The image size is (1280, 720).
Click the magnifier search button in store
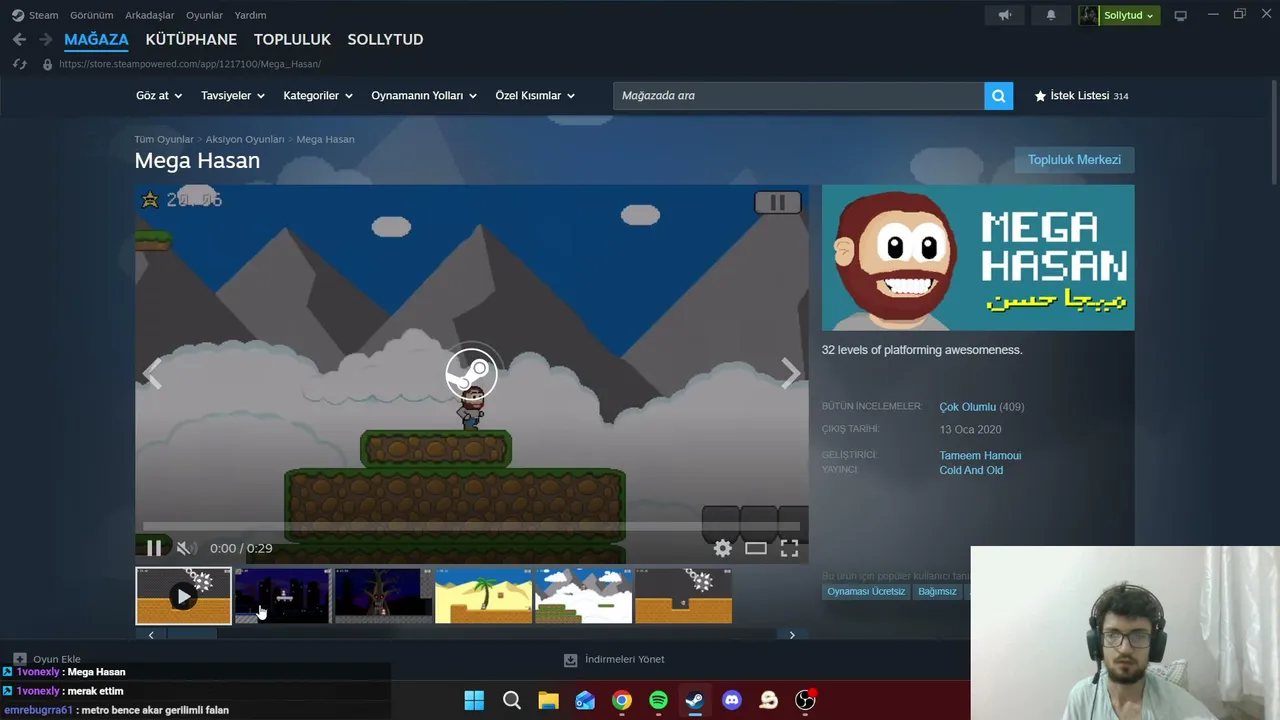tap(998, 96)
